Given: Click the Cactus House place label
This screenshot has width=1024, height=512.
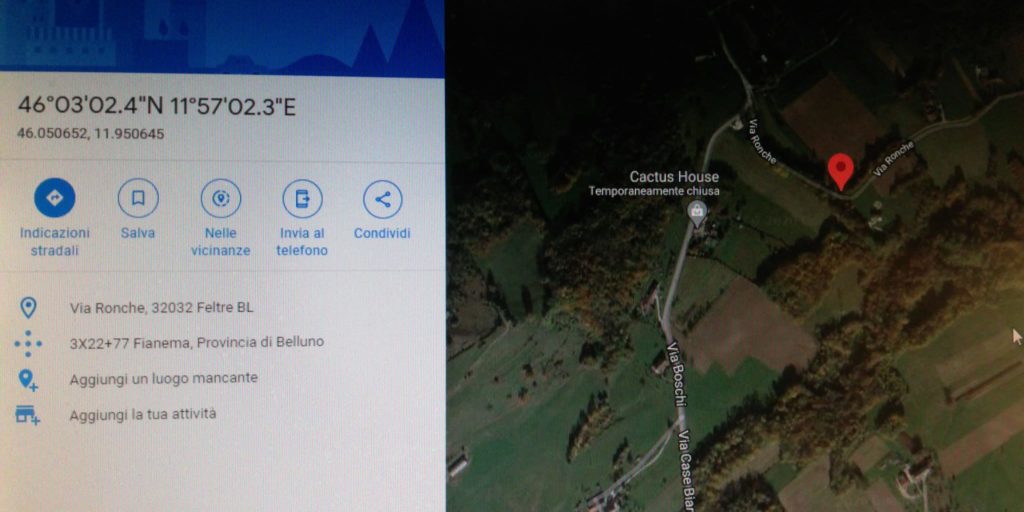Looking at the screenshot, I should tap(674, 176).
